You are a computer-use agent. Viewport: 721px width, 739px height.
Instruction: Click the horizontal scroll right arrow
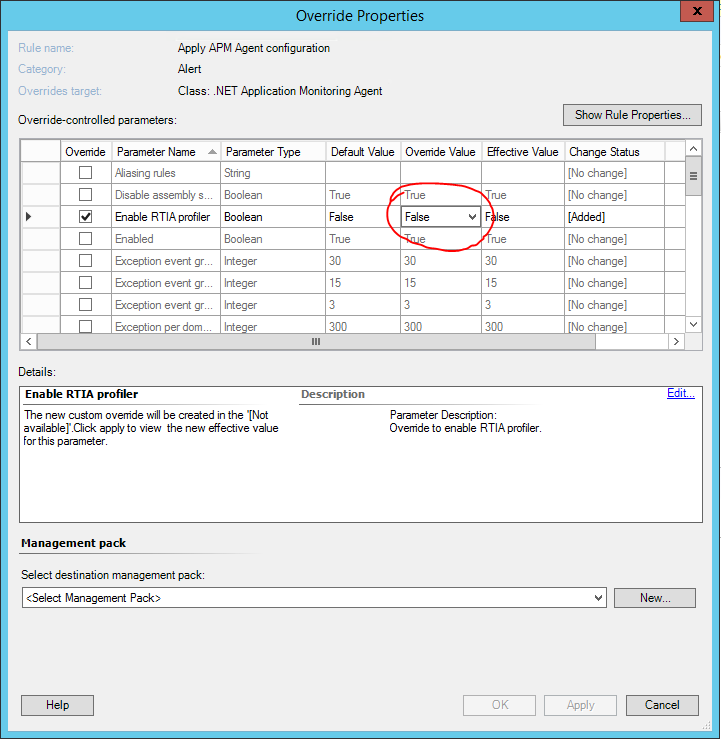click(x=676, y=341)
